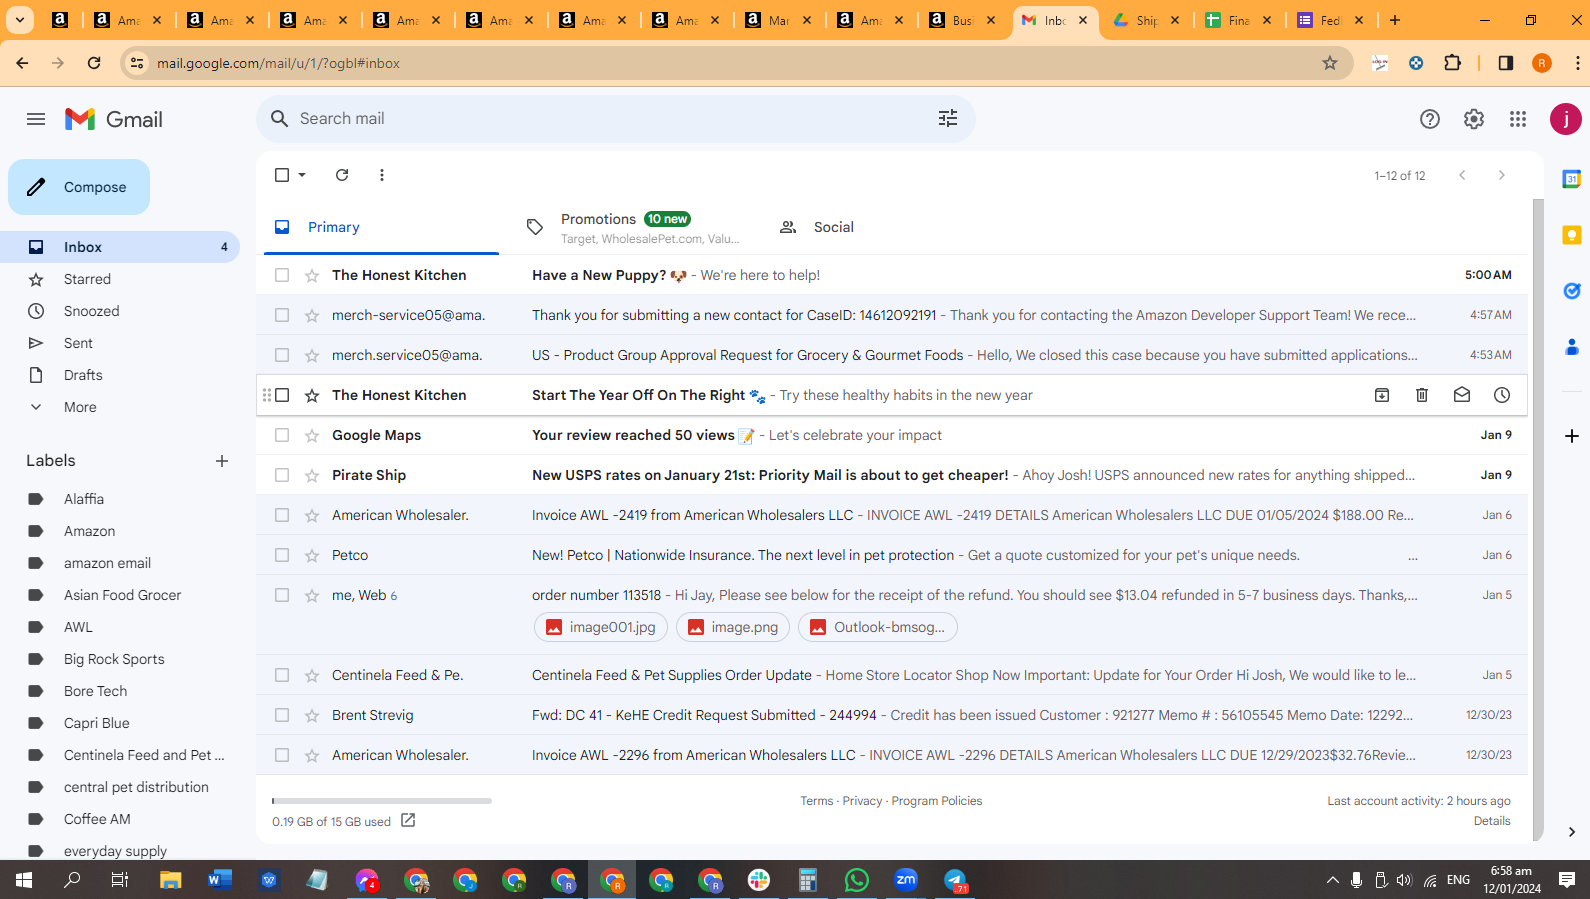
Task: Refresh the inbox mail list
Action: [342, 175]
